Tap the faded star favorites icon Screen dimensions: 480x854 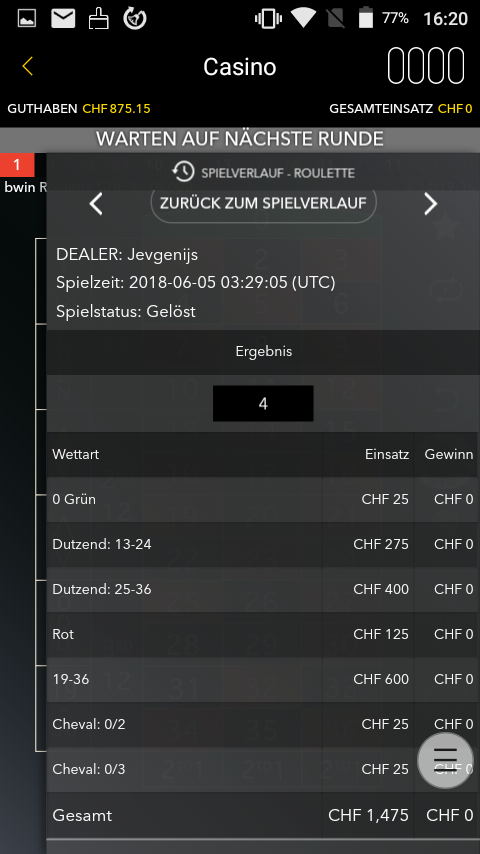(x=446, y=227)
